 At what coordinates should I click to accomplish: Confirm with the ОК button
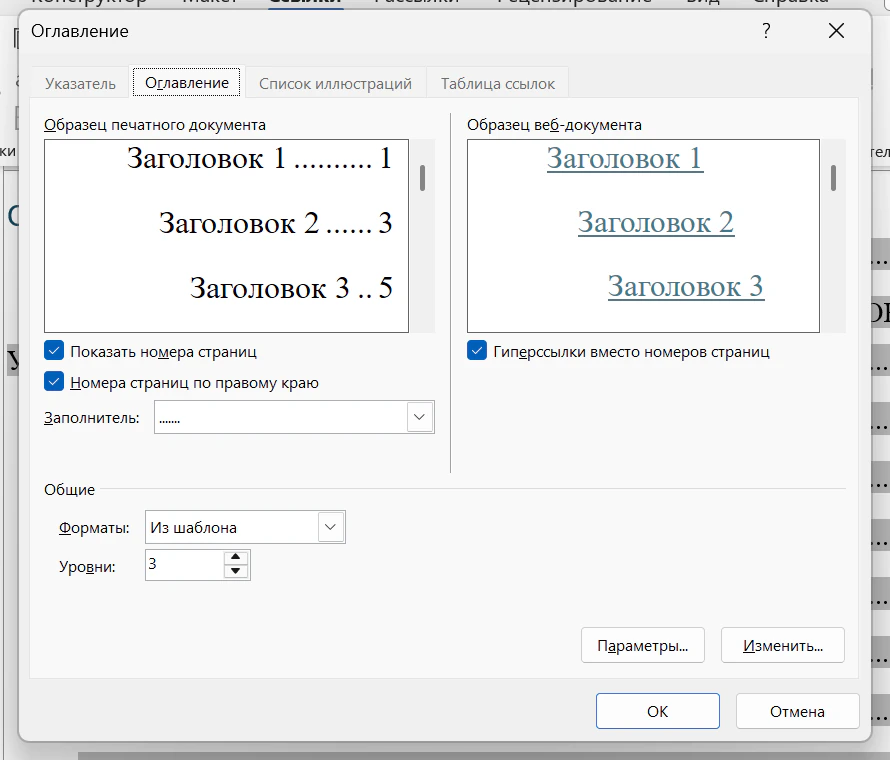(658, 711)
